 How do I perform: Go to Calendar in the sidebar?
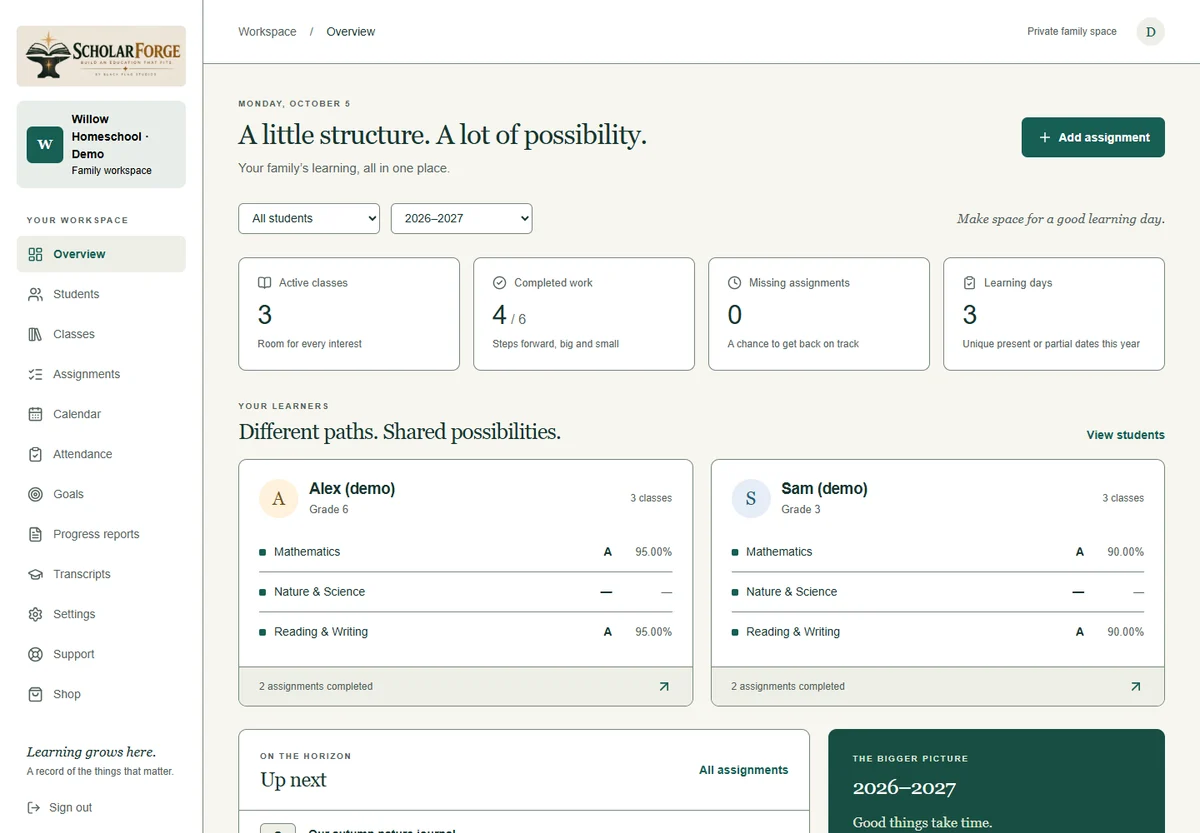[x=101, y=414]
